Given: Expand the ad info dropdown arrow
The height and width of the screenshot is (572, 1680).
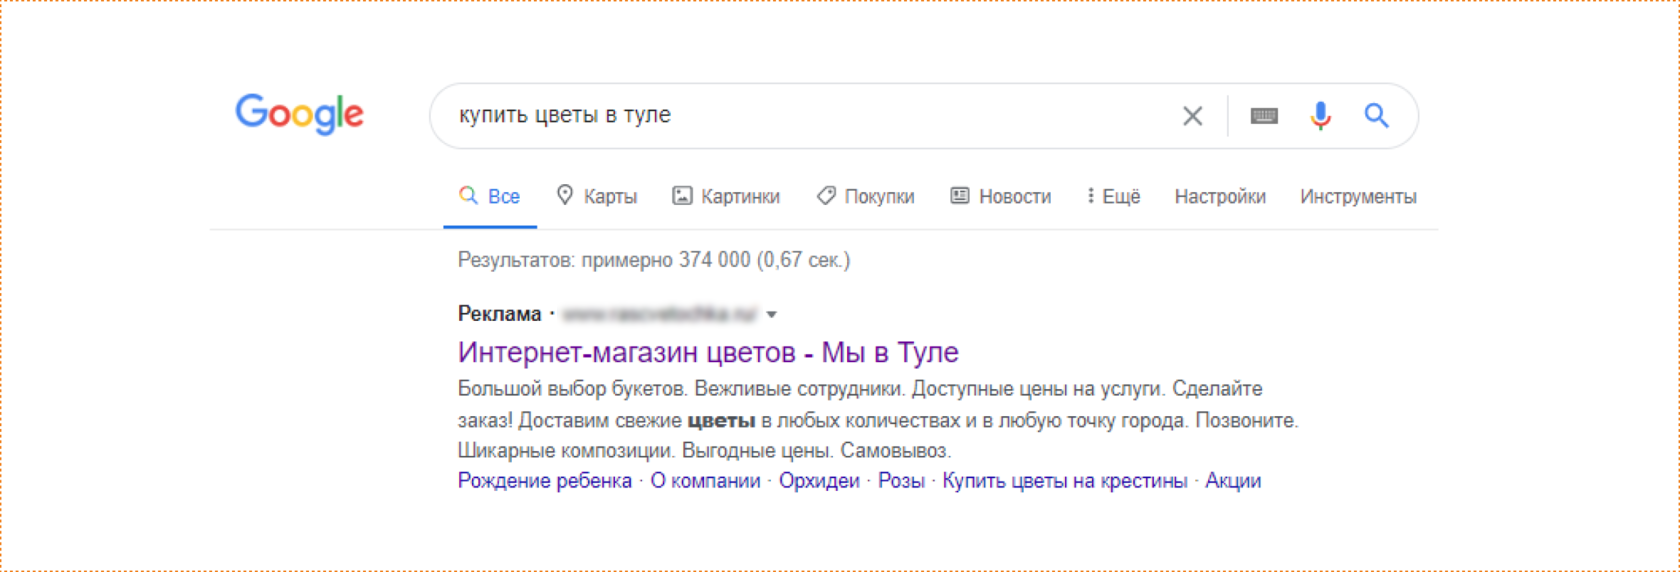Looking at the screenshot, I should (771, 315).
